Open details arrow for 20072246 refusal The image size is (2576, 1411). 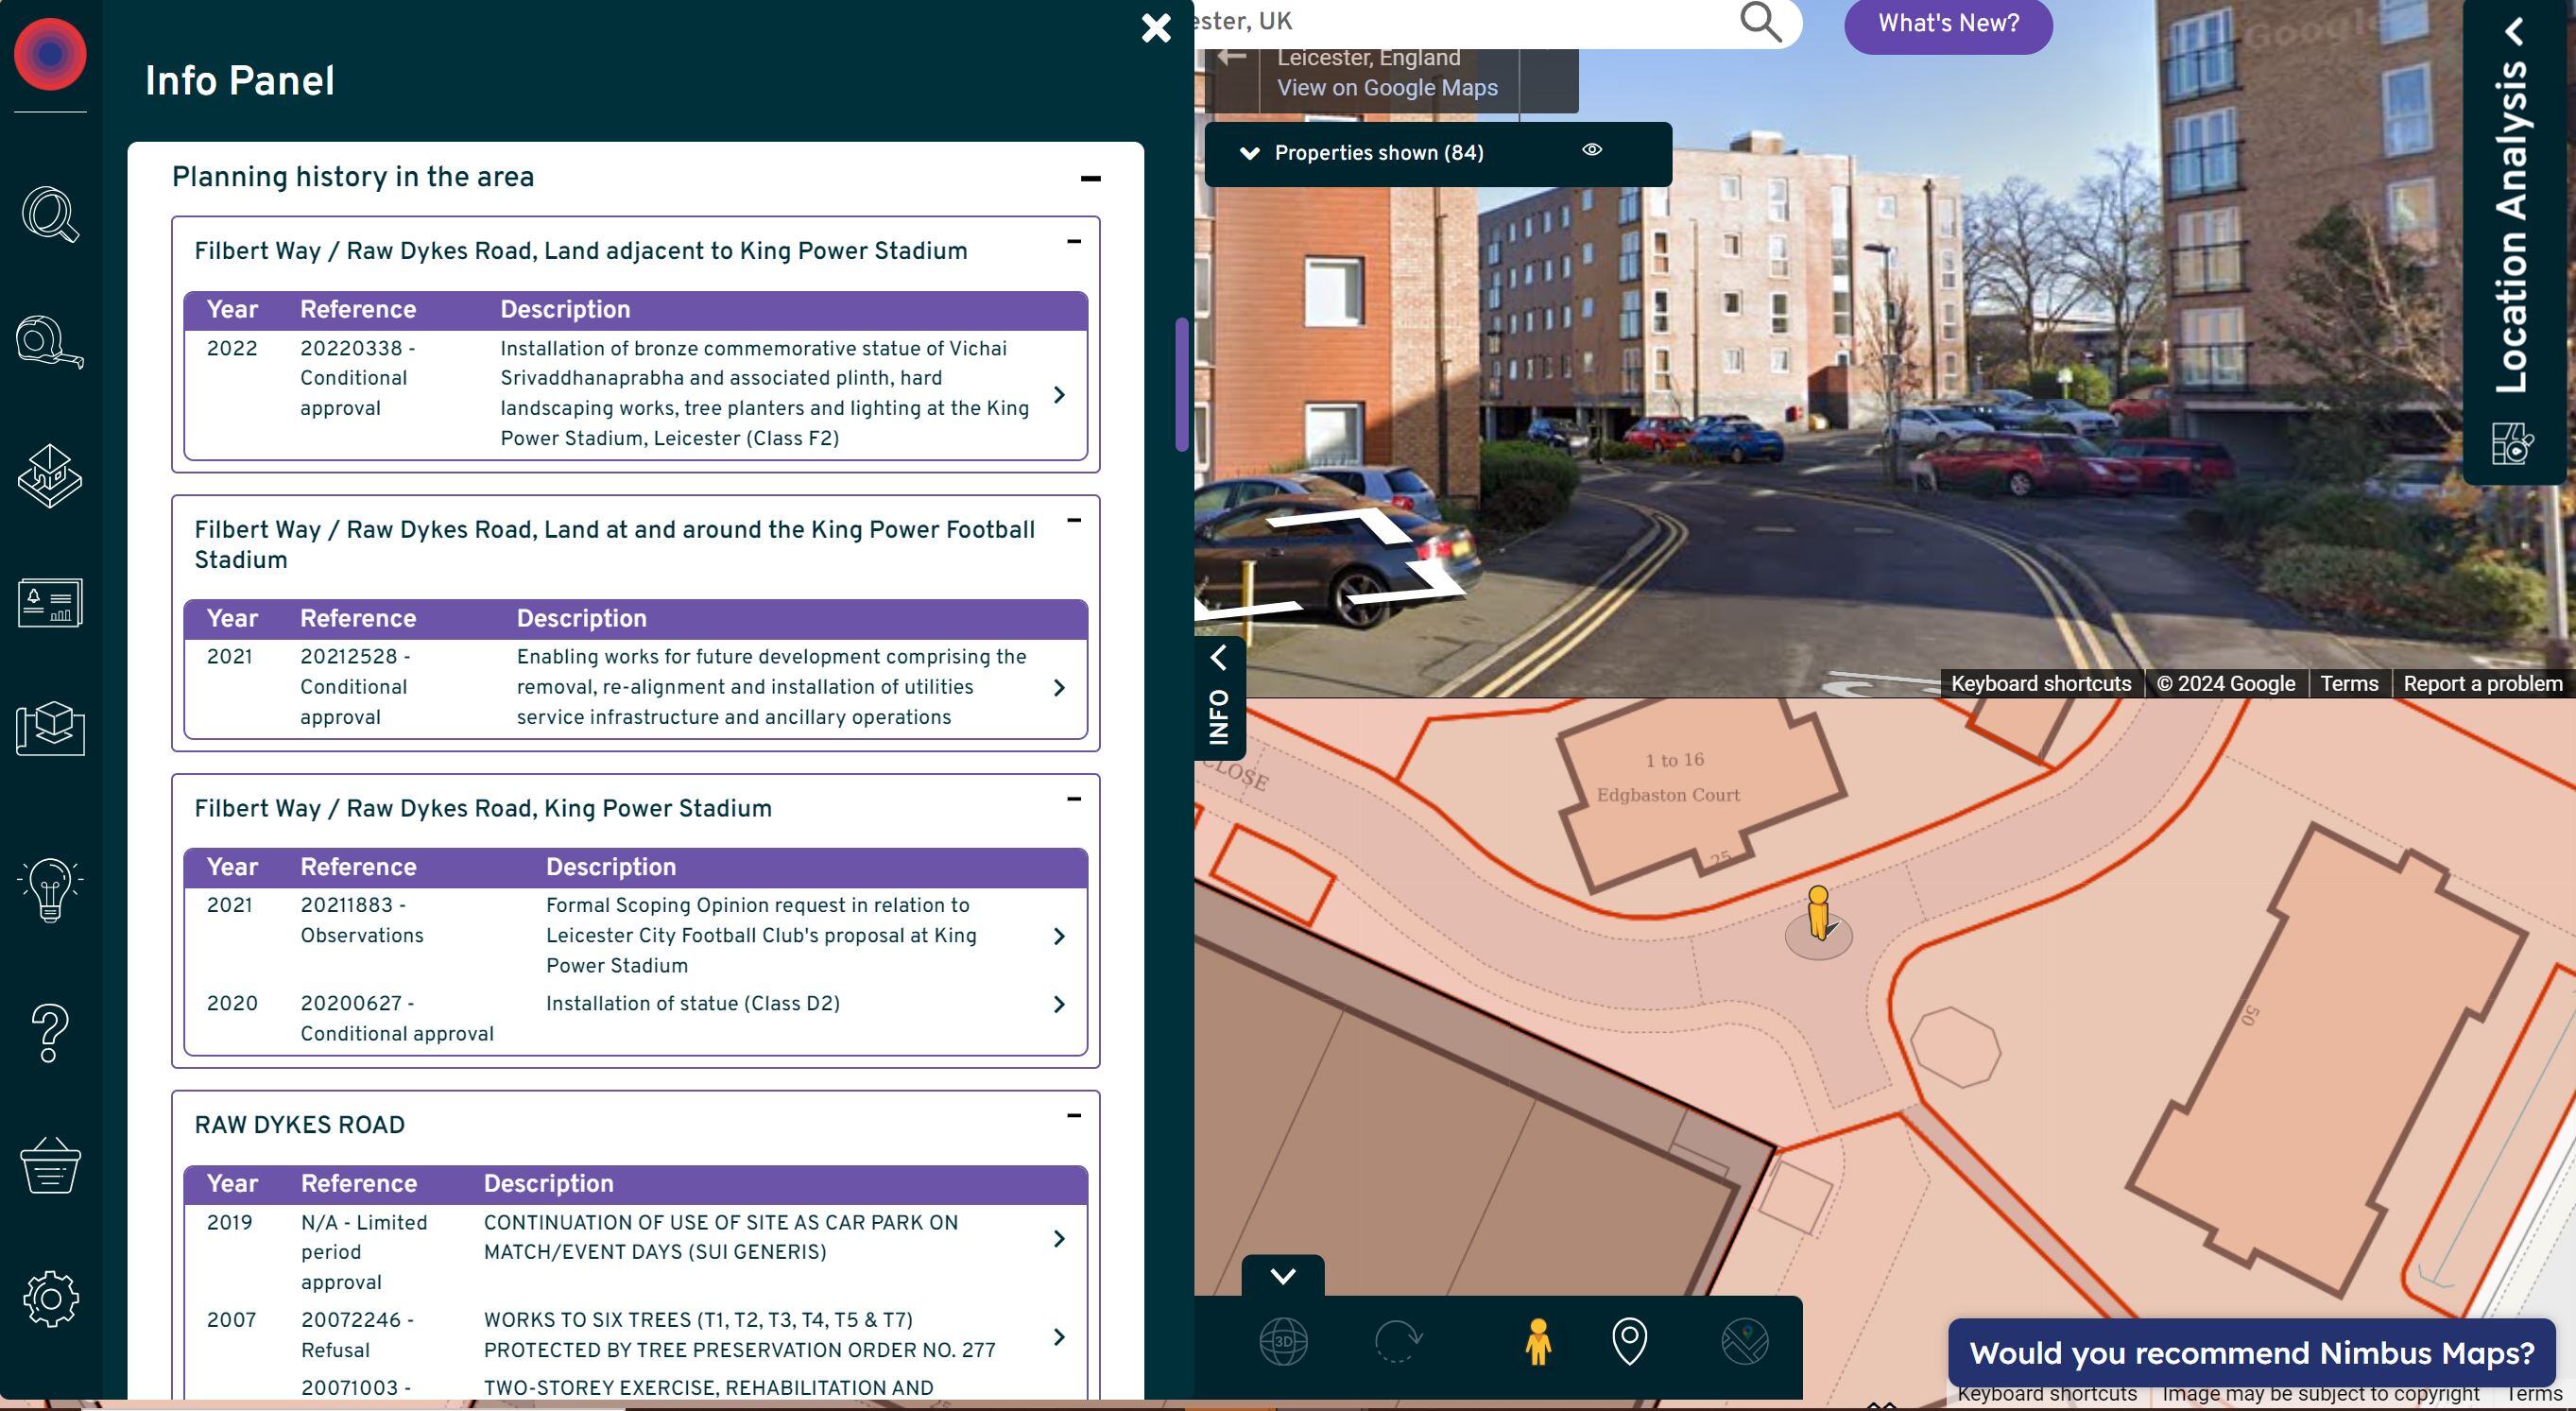1060,1337
